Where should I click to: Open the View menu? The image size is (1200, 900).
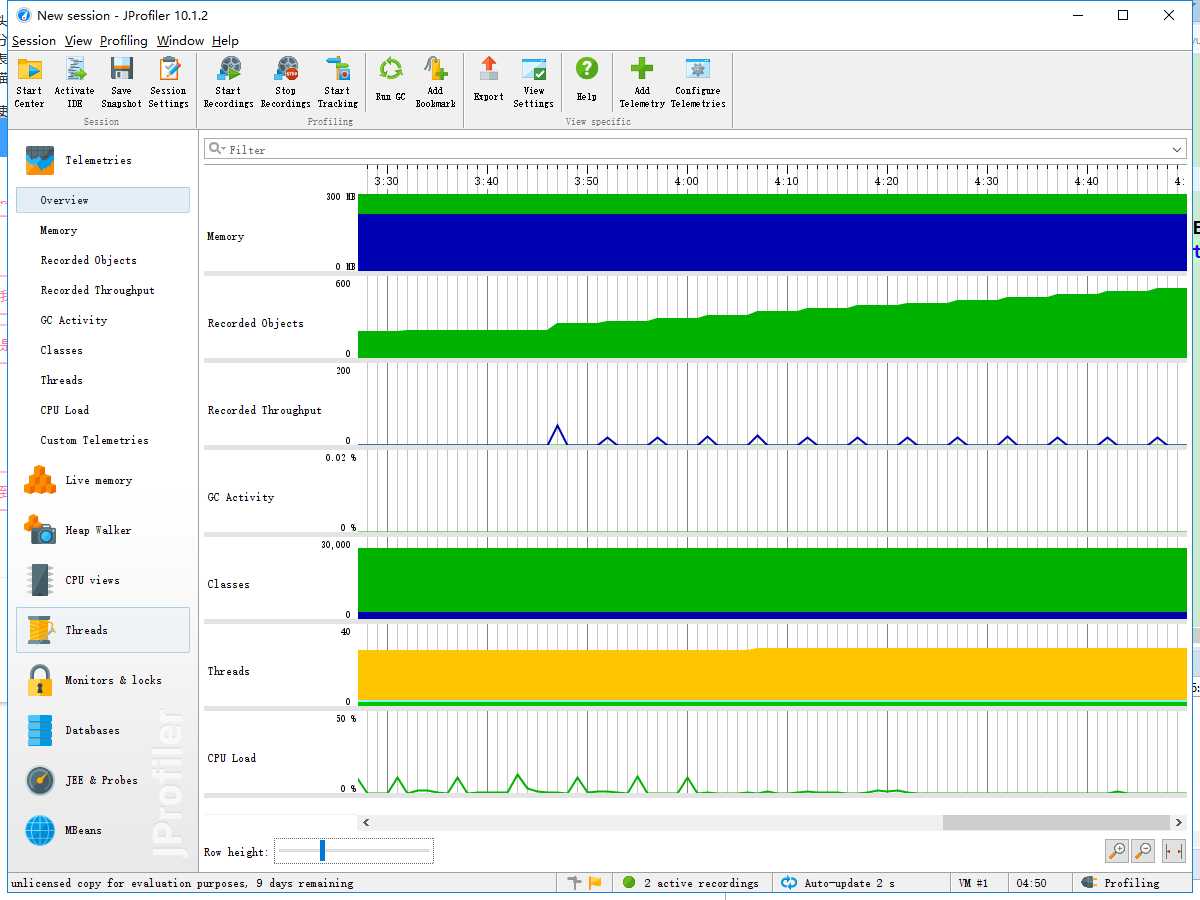pos(78,41)
